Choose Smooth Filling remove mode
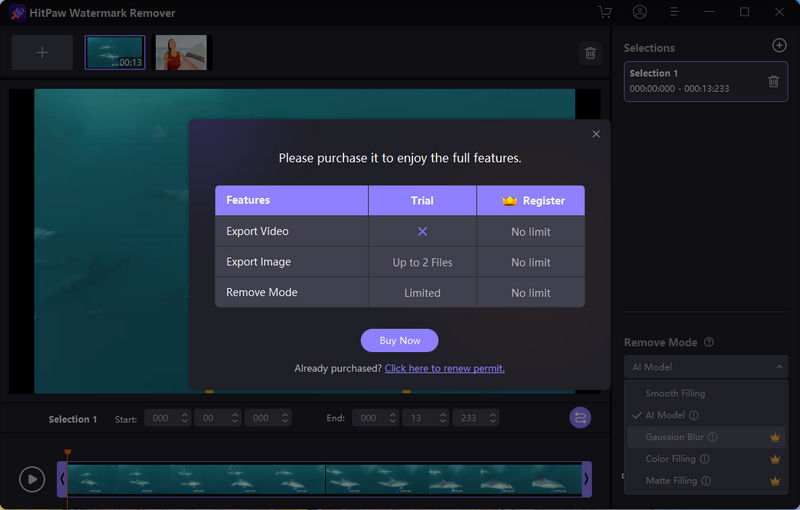The width and height of the screenshot is (800, 510). 675,393
